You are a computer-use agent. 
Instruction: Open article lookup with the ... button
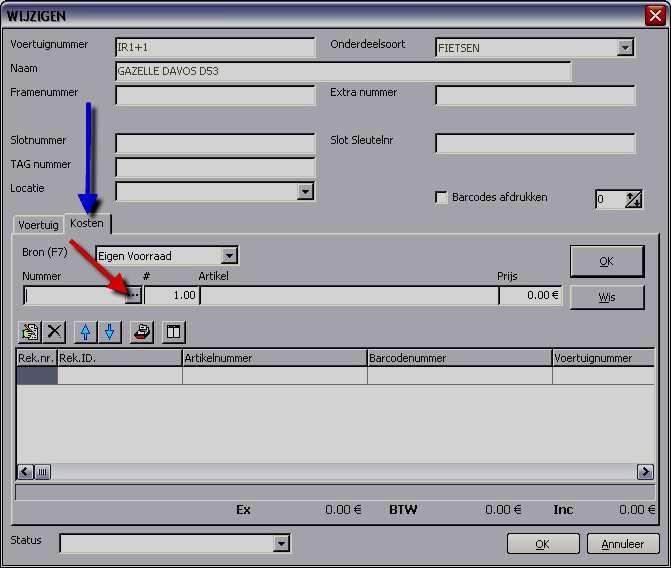(x=133, y=295)
